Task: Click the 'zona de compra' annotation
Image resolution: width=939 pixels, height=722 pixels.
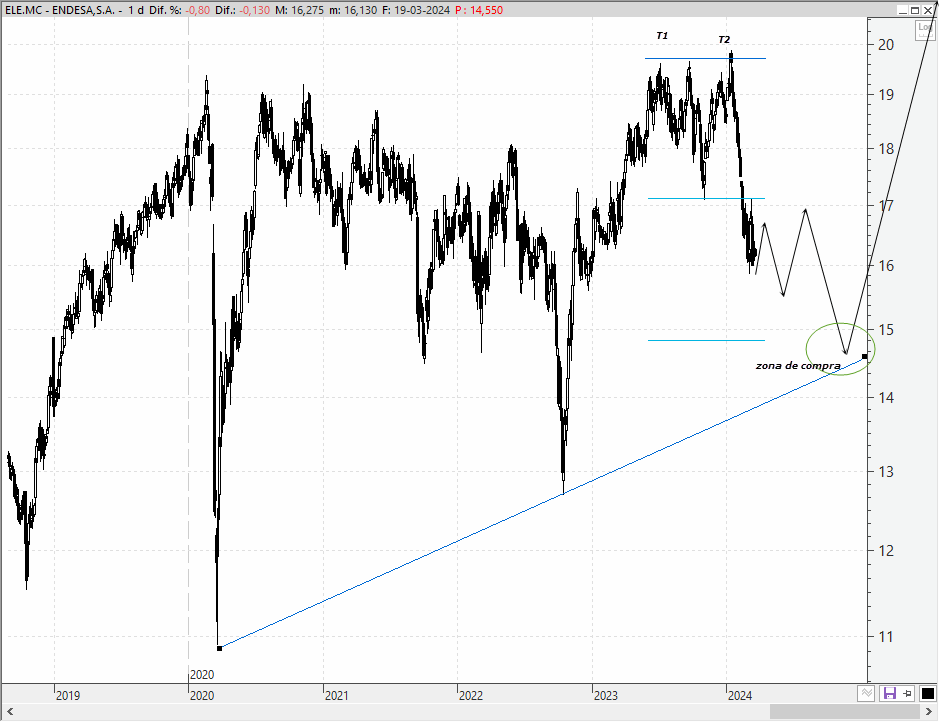Action: pos(798,365)
